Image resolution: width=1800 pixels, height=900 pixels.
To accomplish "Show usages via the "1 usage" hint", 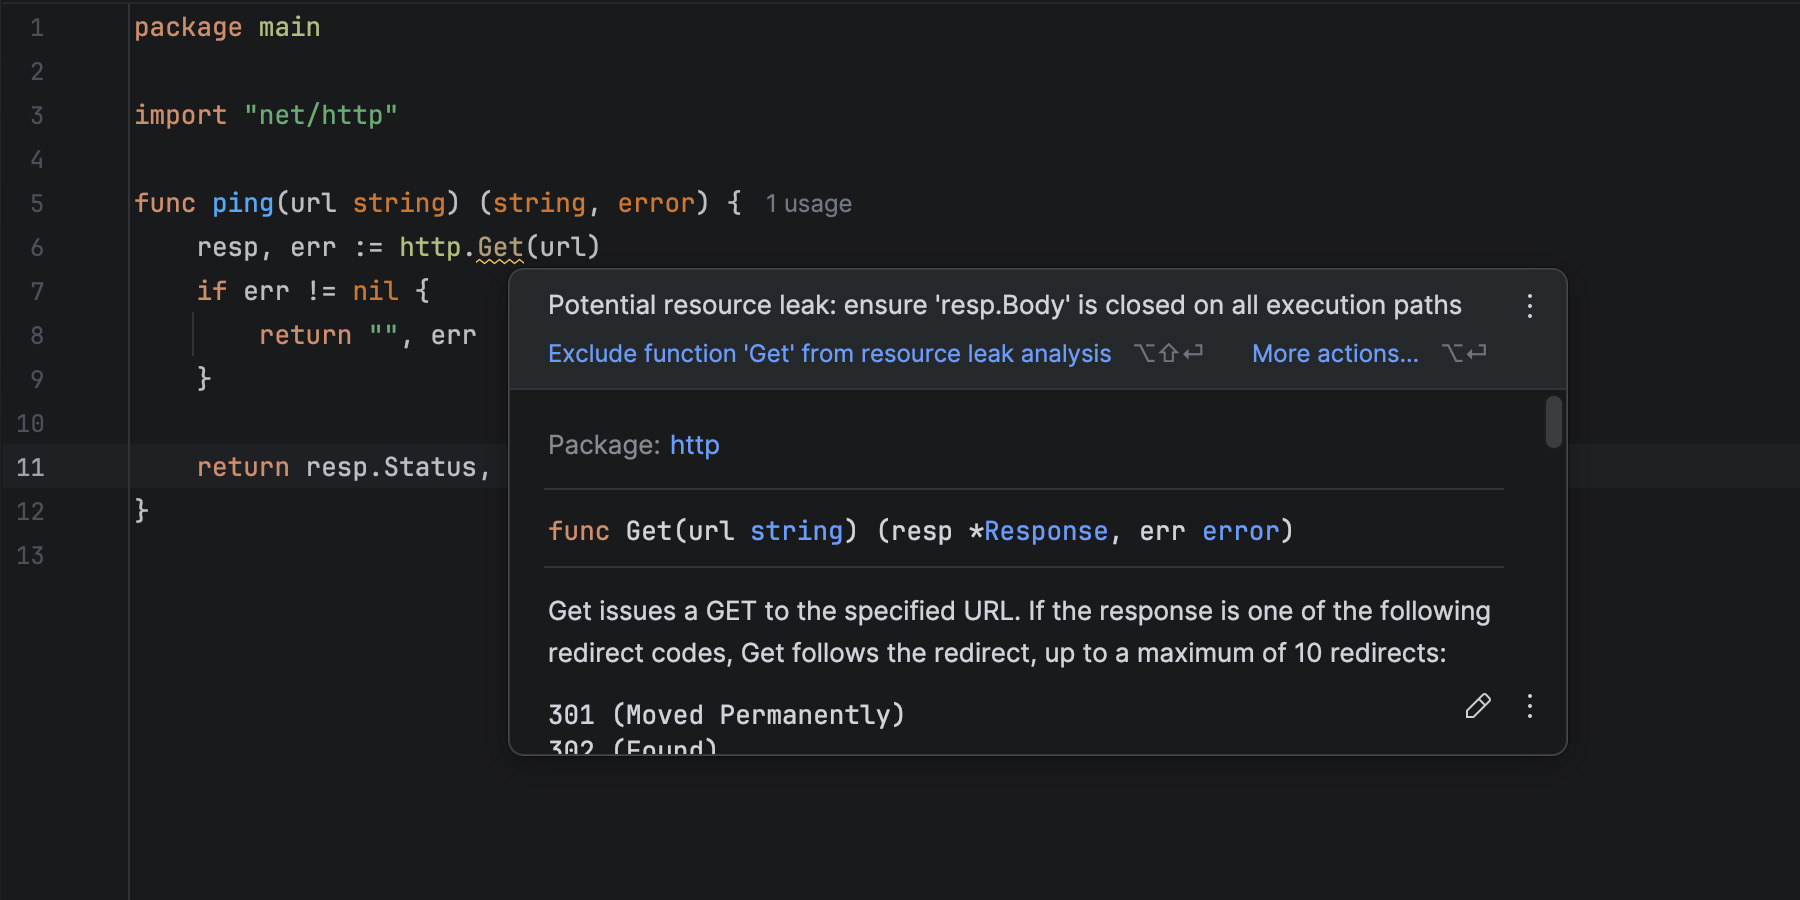I will (808, 204).
